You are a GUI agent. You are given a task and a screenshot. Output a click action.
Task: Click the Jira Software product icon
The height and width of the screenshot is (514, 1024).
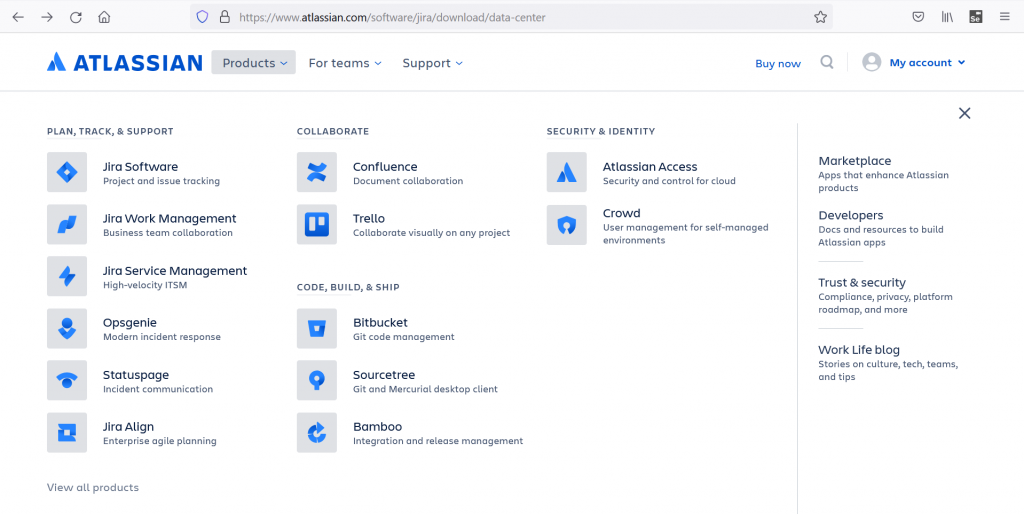(x=67, y=172)
